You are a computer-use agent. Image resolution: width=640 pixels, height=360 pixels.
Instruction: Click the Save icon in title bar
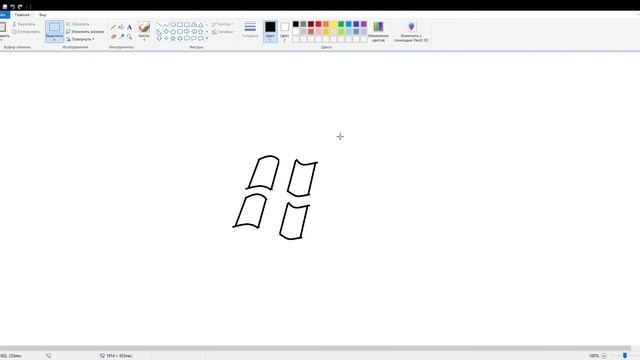[x=5, y=7]
